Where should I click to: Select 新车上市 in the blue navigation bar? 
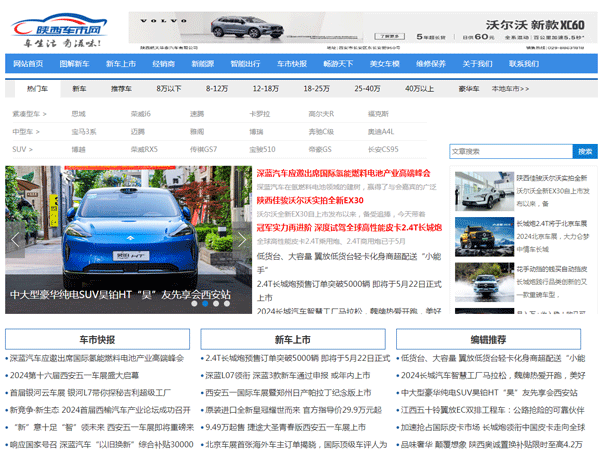[x=121, y=64]
